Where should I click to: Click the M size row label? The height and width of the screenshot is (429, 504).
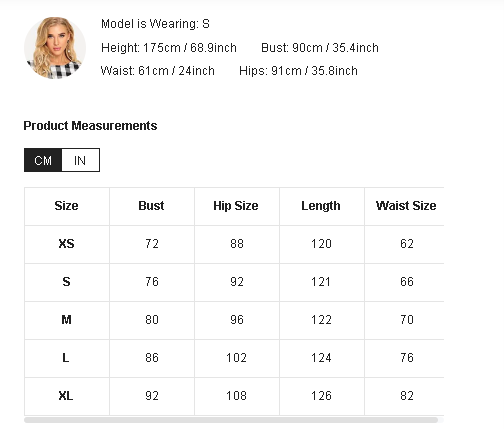(66, 320)
